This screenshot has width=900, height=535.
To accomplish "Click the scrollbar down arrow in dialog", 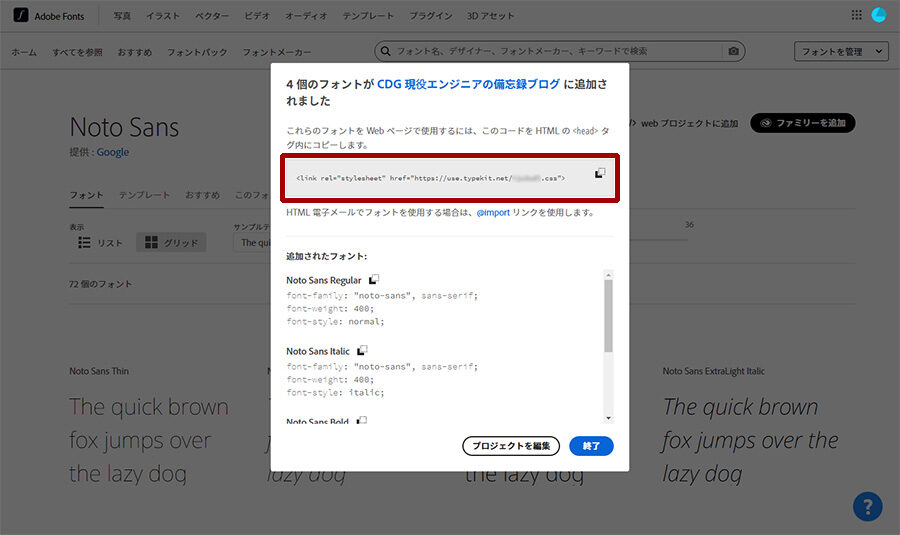I will click(x=608, y=418).
